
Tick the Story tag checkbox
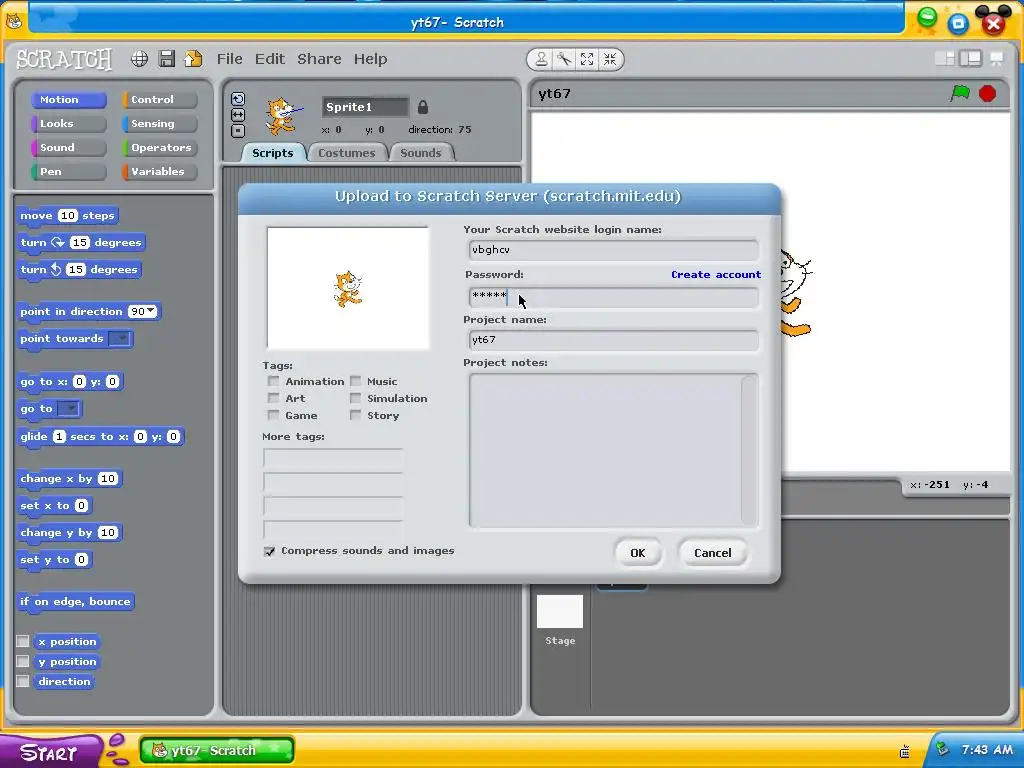pyautogui.click(x=355, y=415)
